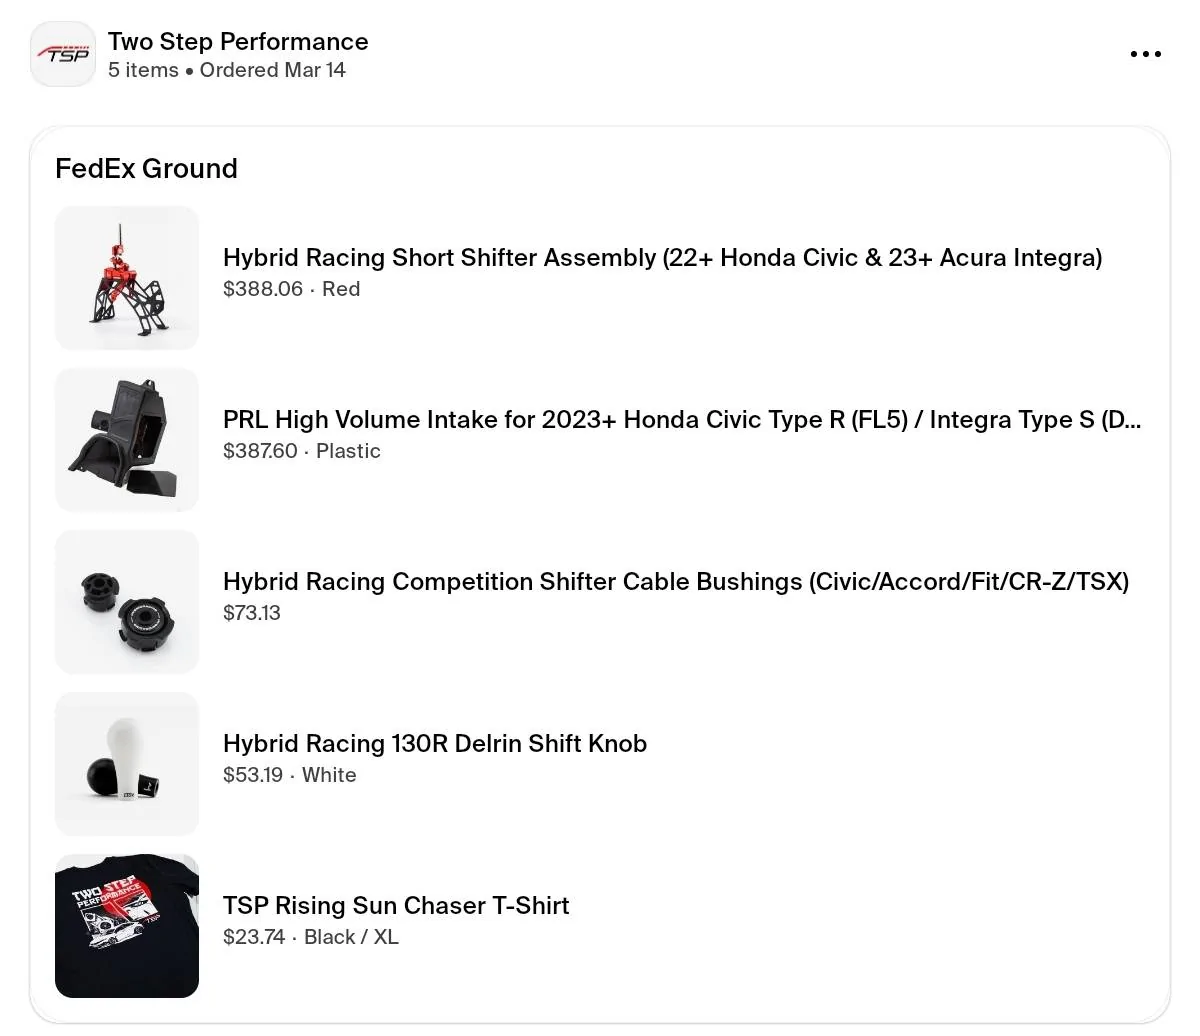The image size is (1200, 1036).
Task: Click the Rising Sun Chaser T-Shirt image
Action: [x=126, y=925]
